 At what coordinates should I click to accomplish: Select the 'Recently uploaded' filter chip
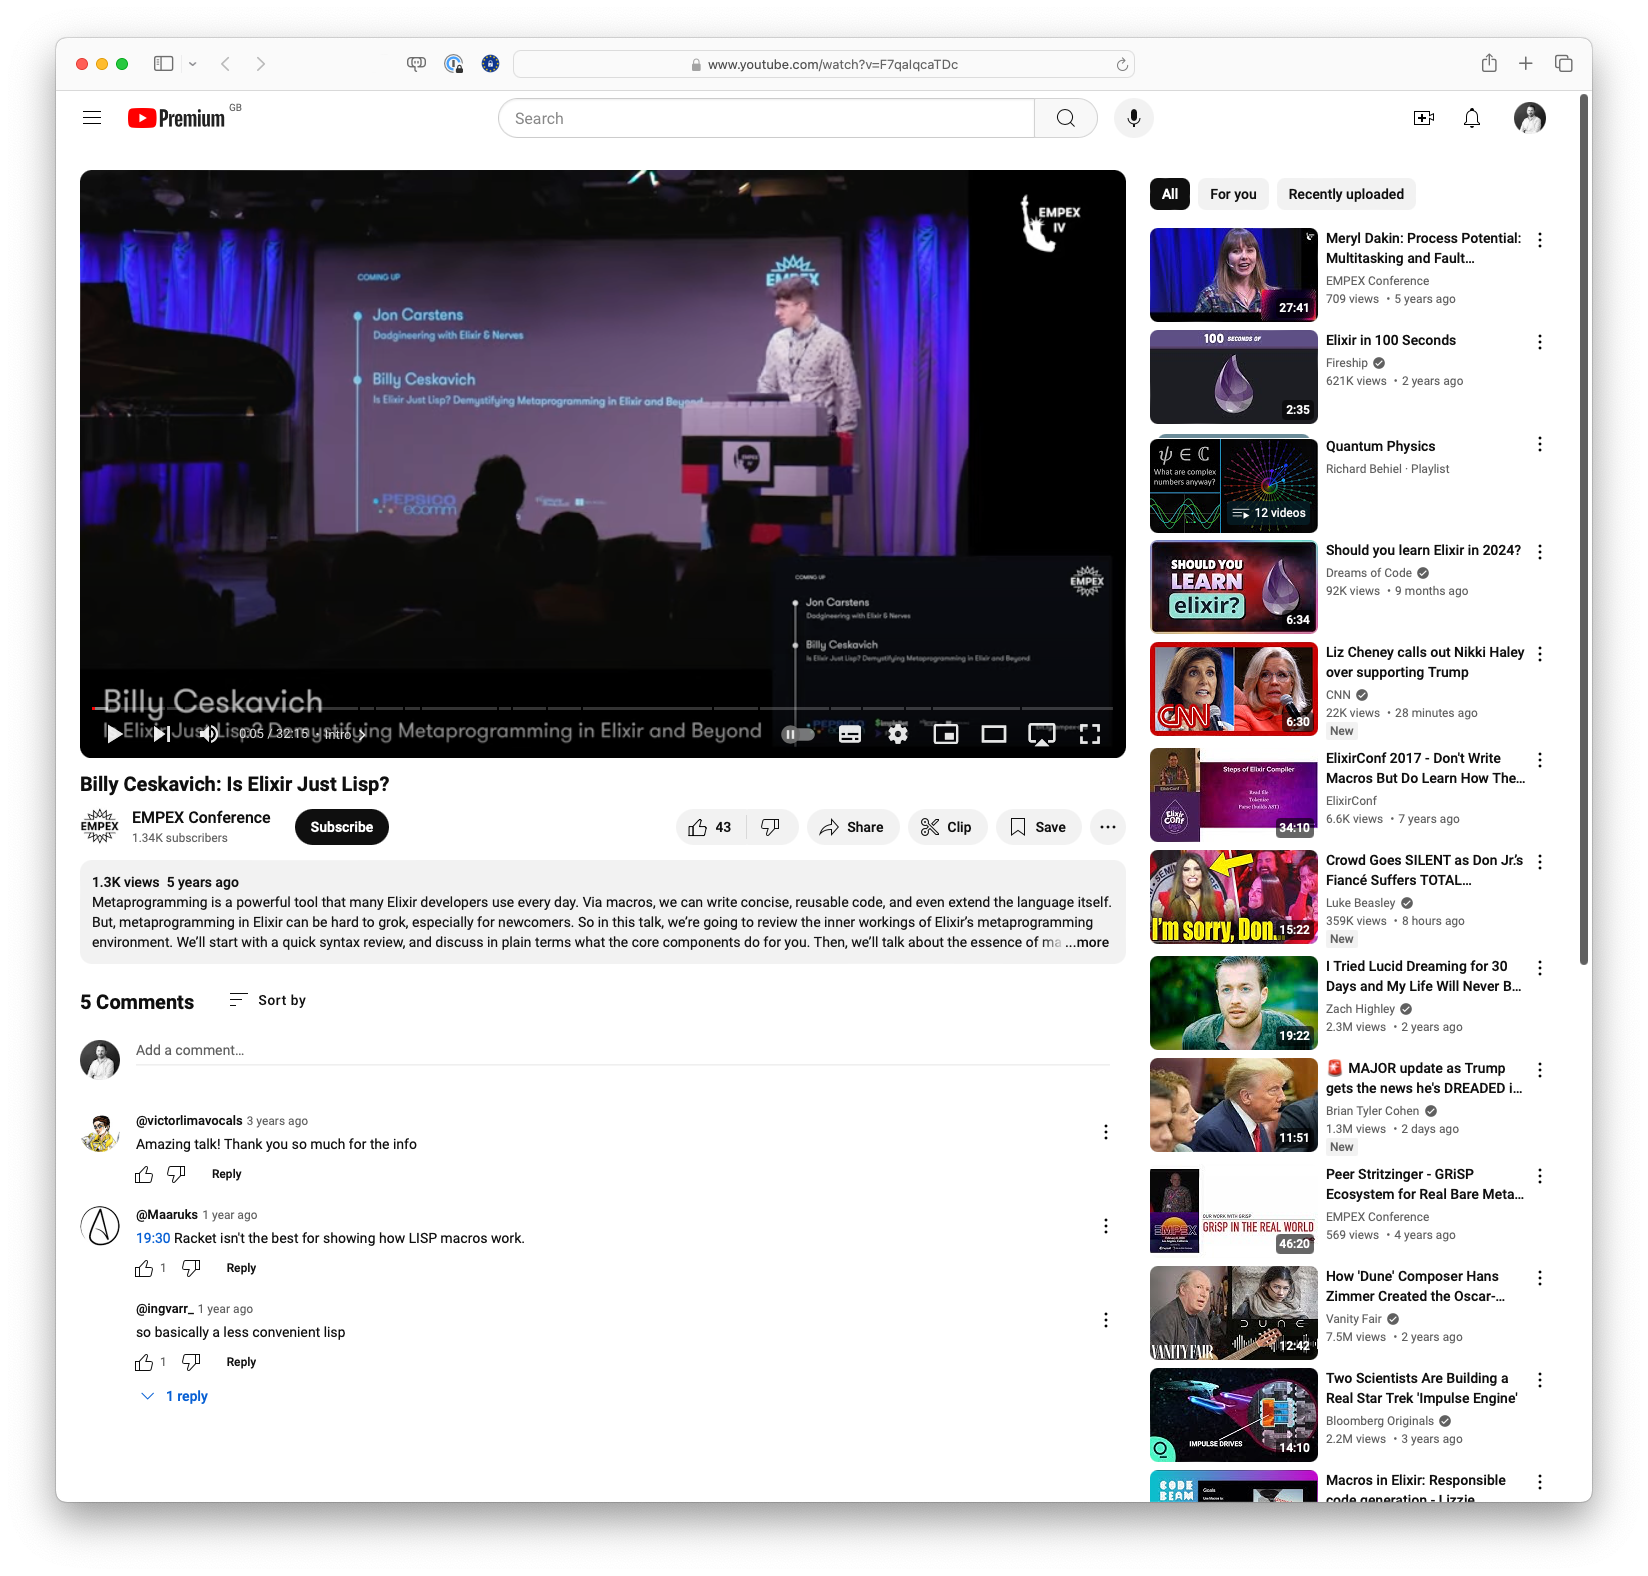tap(1345, 194)
